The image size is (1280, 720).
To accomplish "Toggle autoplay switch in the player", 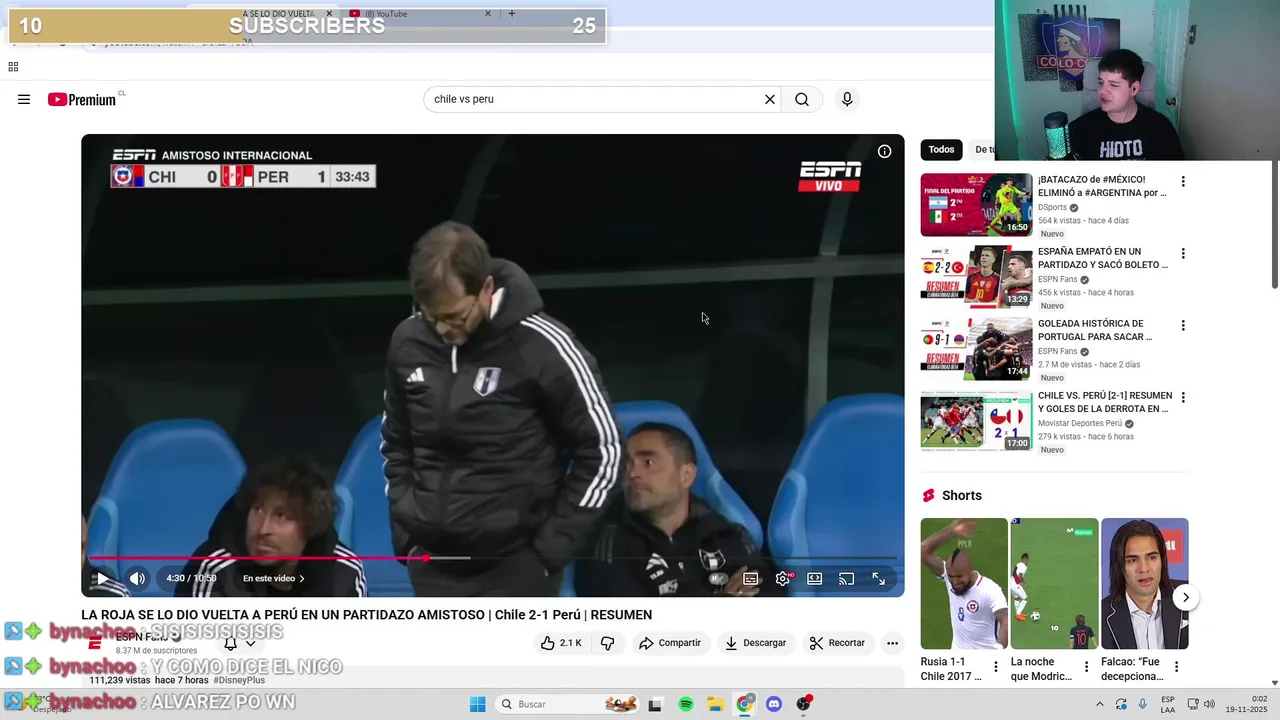I will coord(717,578).
